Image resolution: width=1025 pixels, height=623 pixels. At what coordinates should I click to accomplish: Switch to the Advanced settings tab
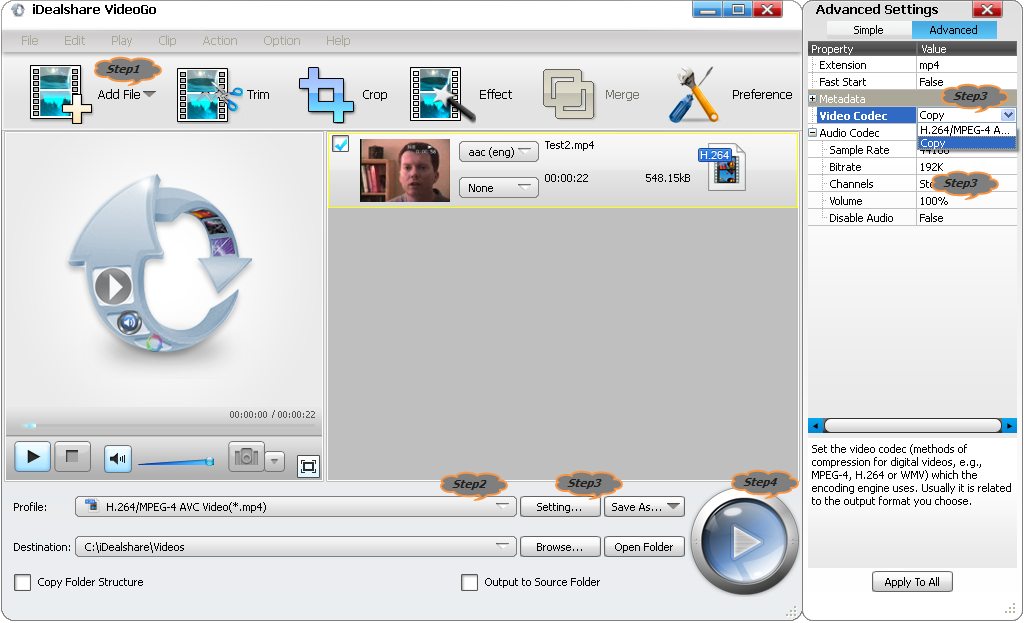(954, 30)
